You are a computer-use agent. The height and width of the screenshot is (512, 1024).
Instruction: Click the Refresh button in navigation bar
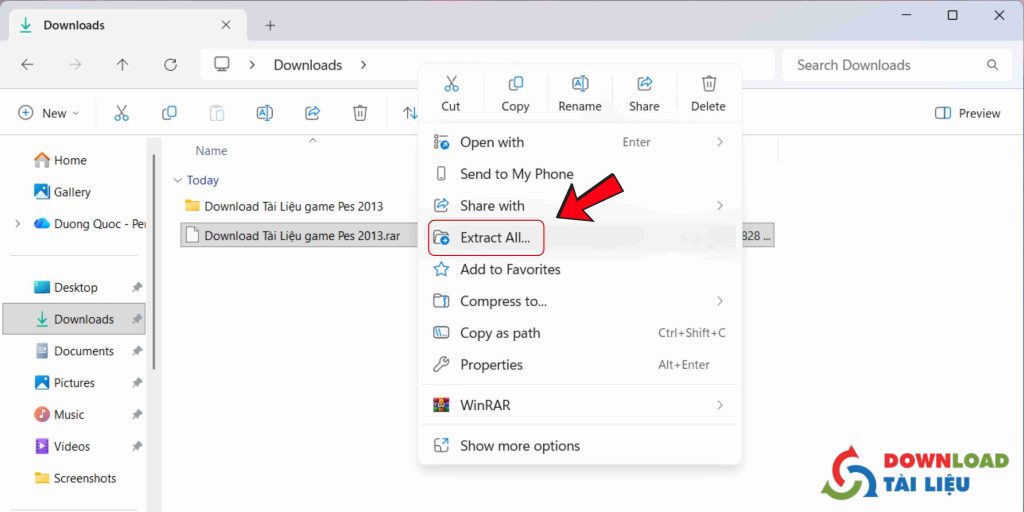click(170, 65)
